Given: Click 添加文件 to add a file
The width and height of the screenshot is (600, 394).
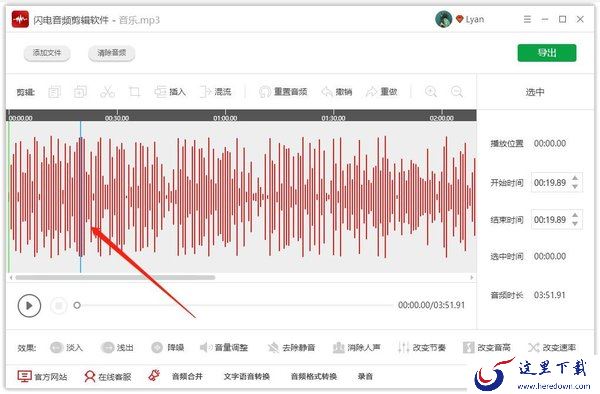Looking at the screenshot, I should 47,53.
